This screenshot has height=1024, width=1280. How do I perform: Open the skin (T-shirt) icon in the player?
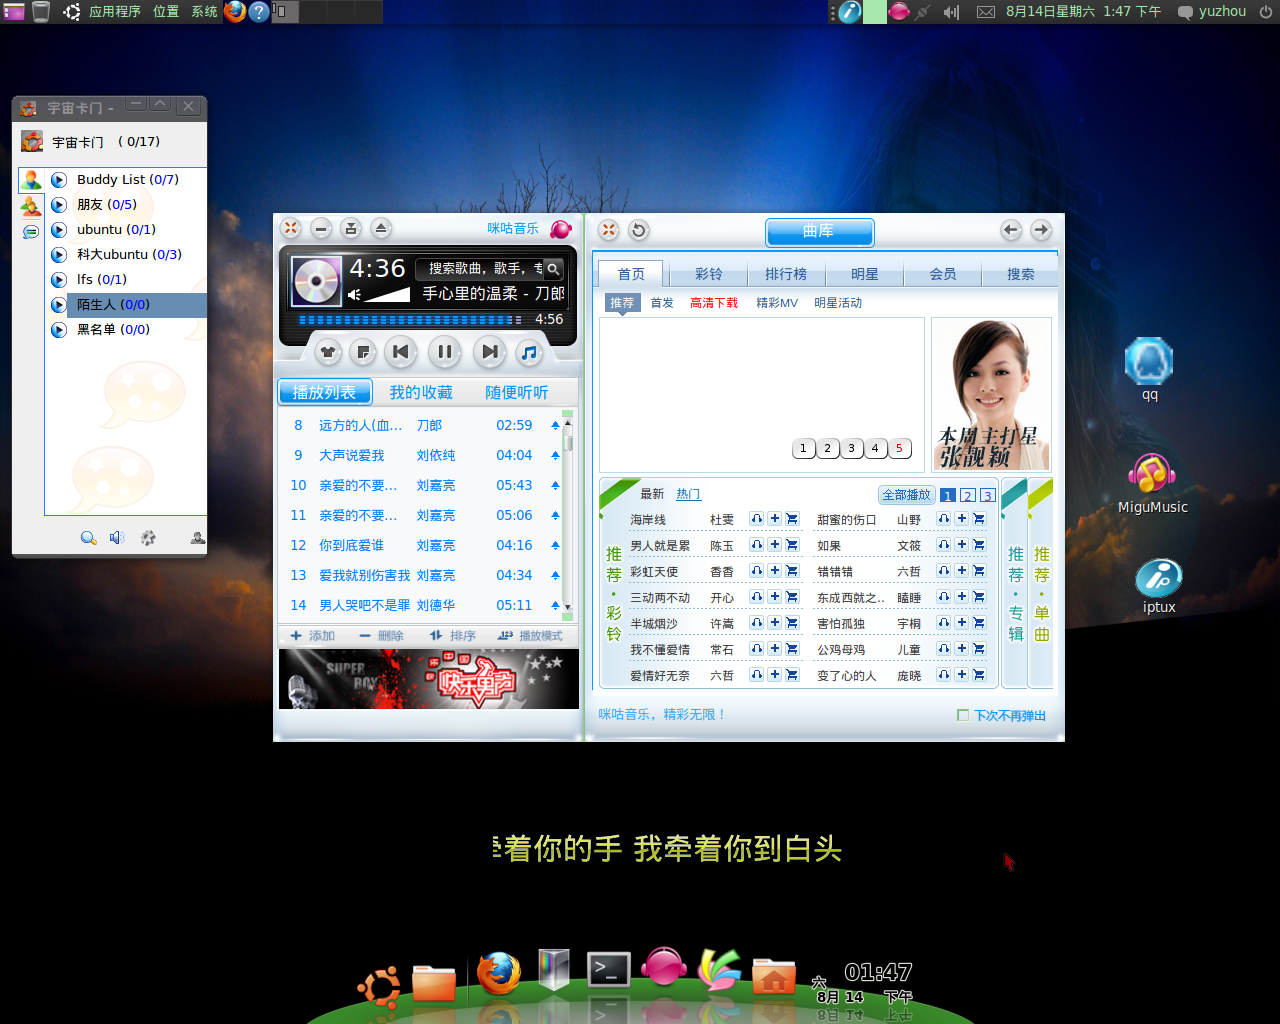328,352
